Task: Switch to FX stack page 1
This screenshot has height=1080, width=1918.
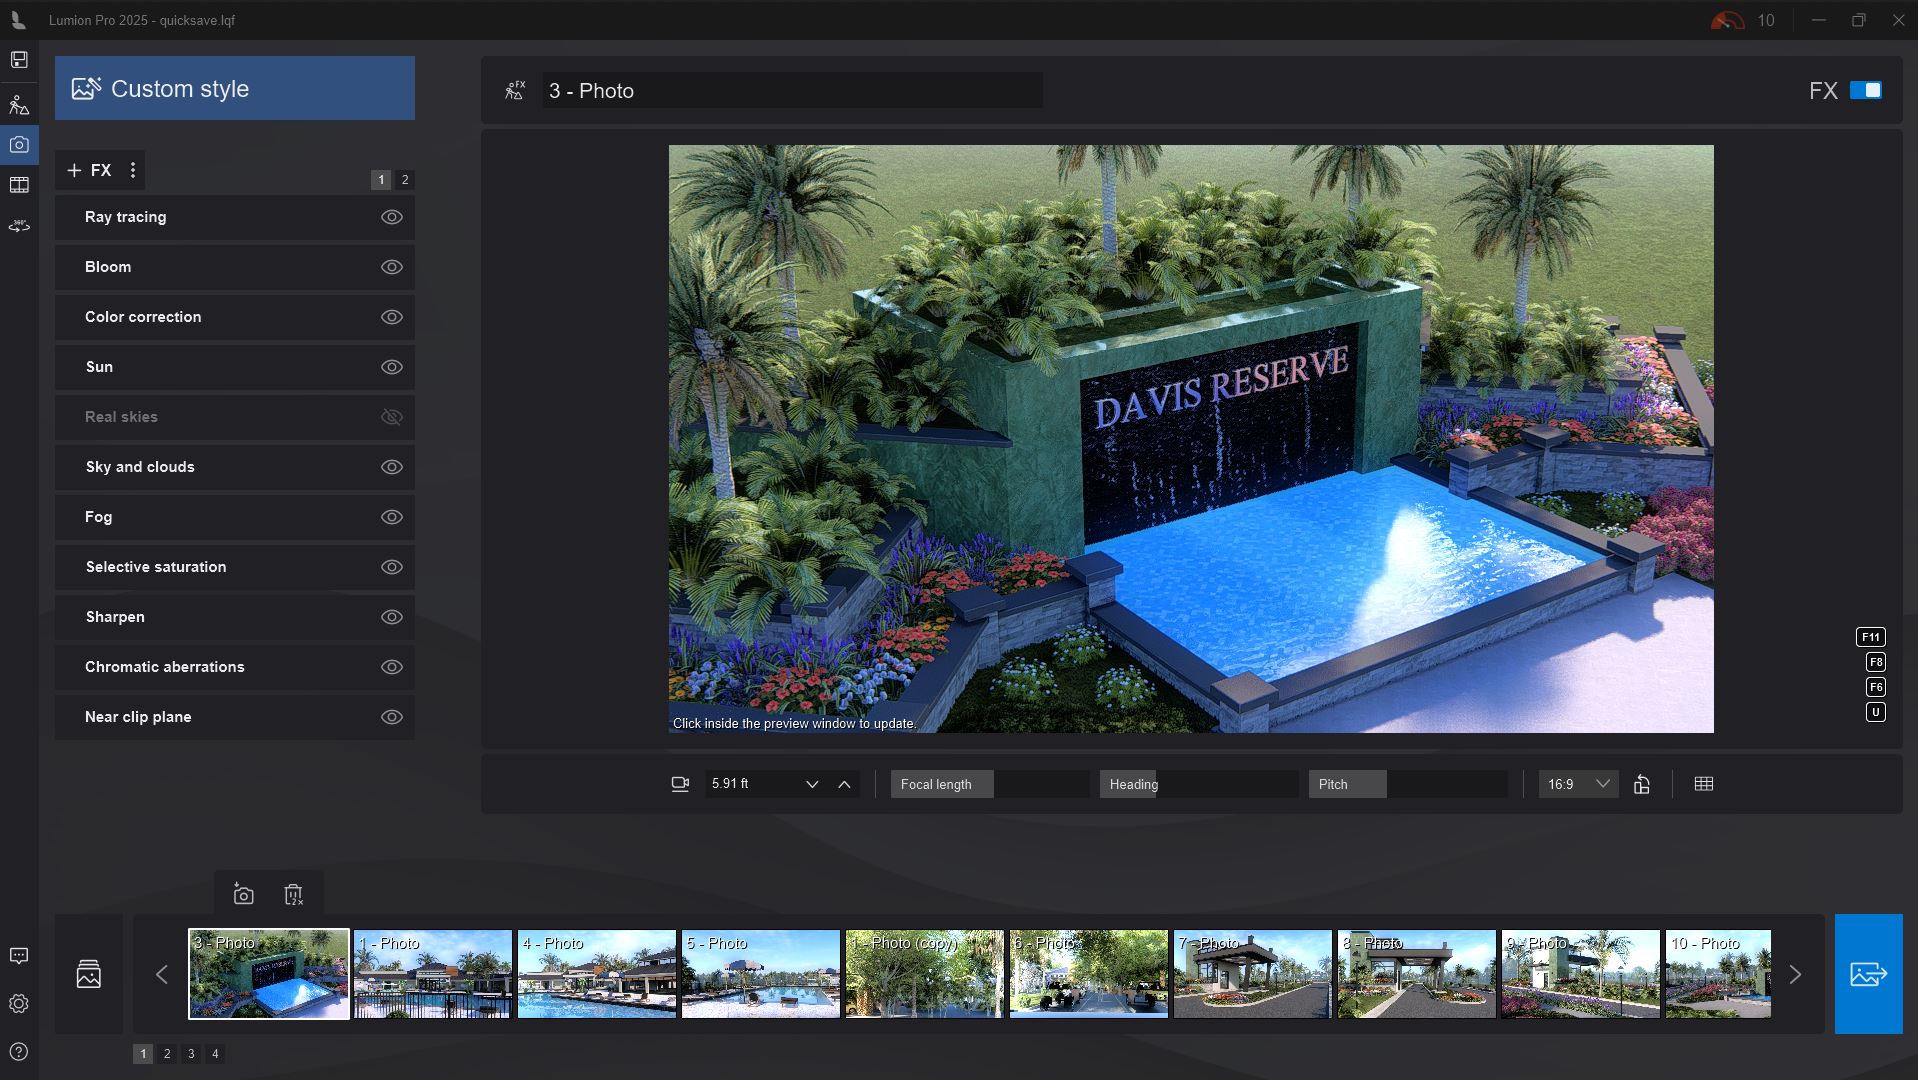Action: (x=381, y=180)
